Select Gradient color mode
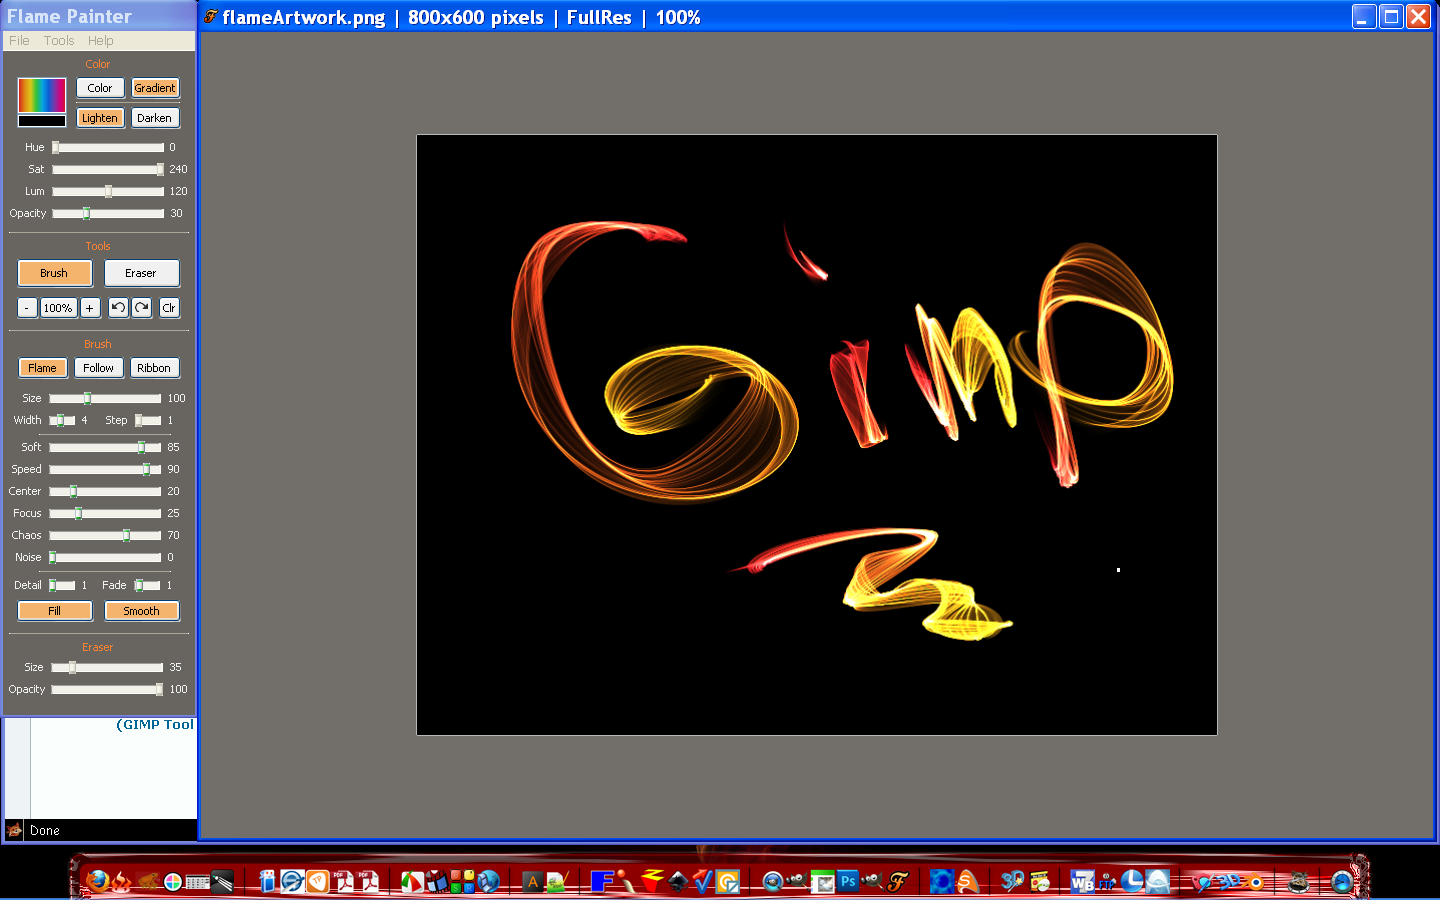 click(x=155, y=88)
